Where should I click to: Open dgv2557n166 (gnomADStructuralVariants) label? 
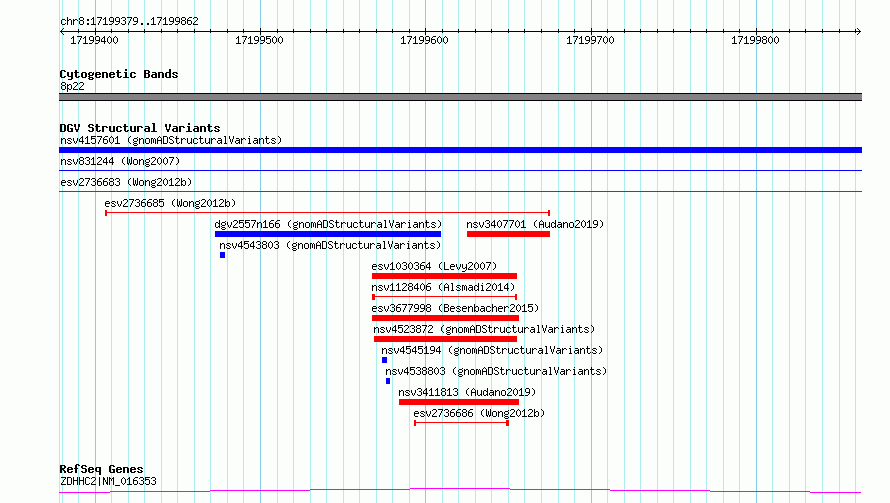[328, 224]
